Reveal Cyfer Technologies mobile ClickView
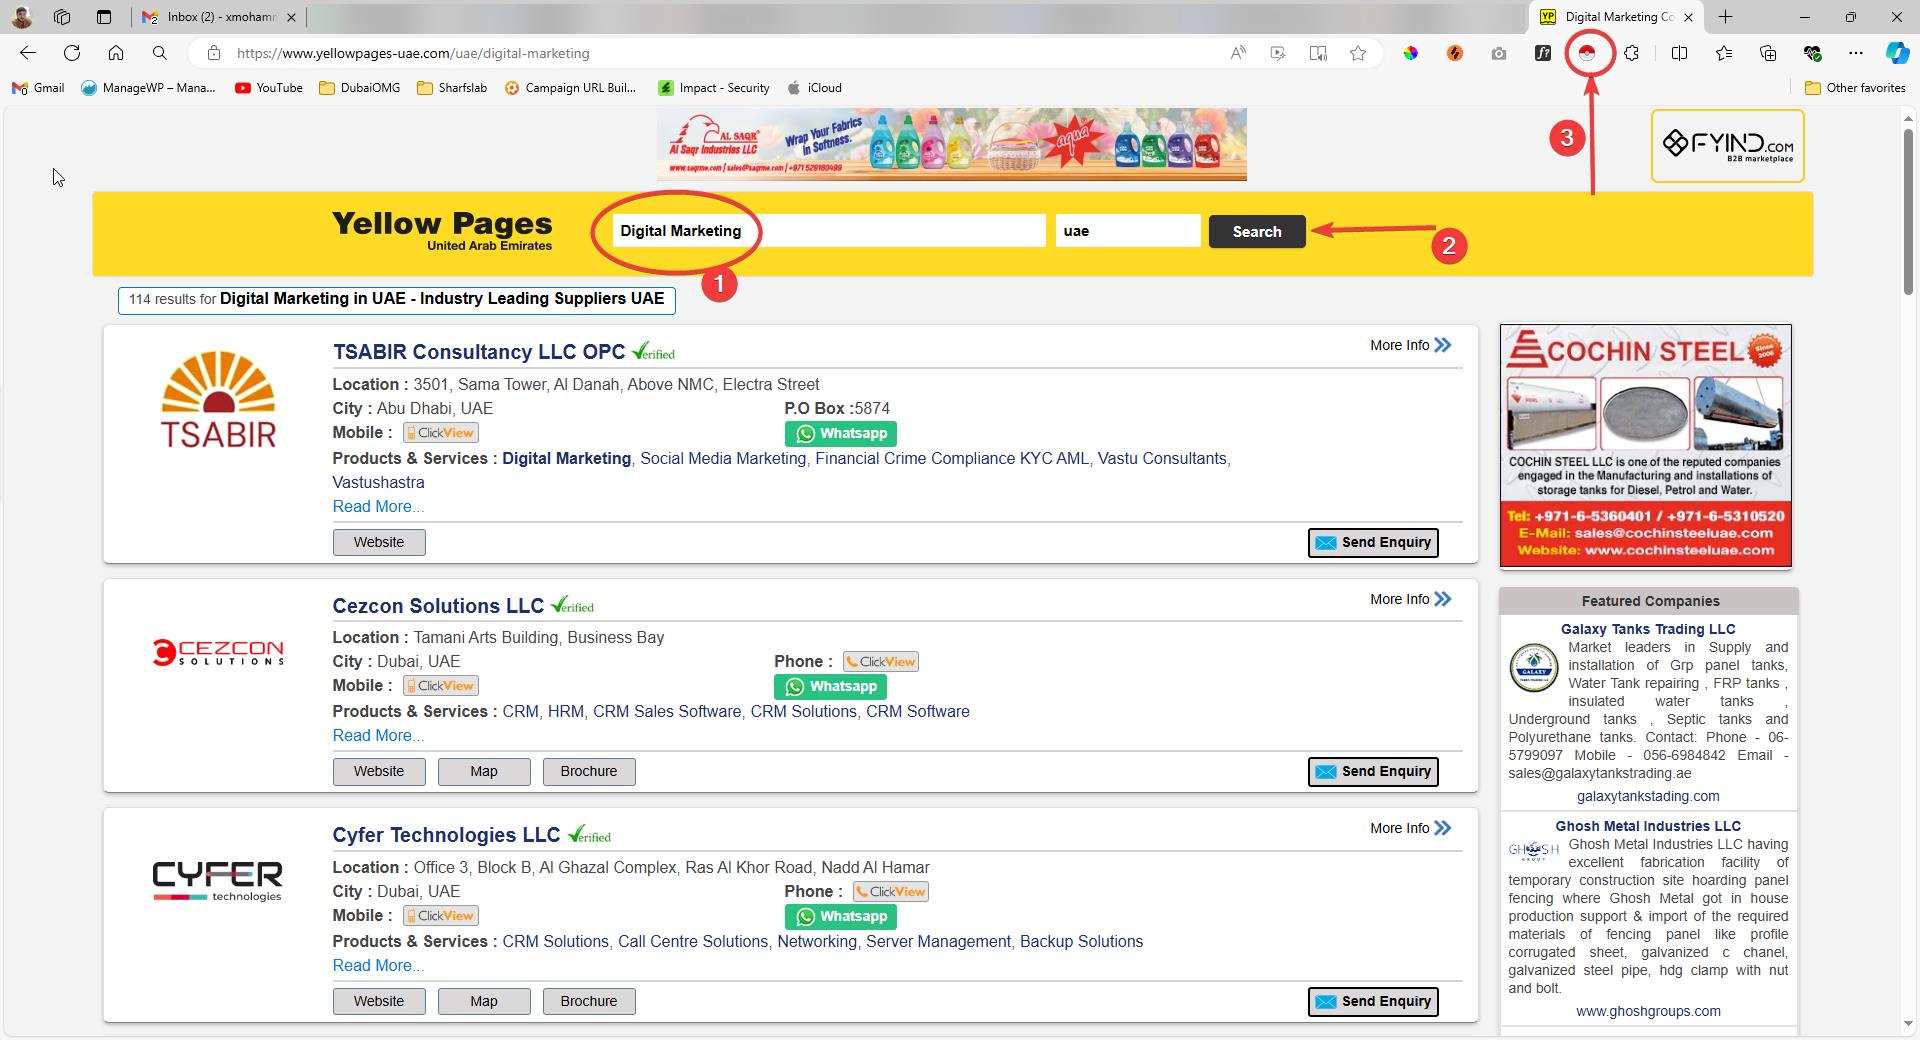Screen dimensions: 1920x1040 441,916
